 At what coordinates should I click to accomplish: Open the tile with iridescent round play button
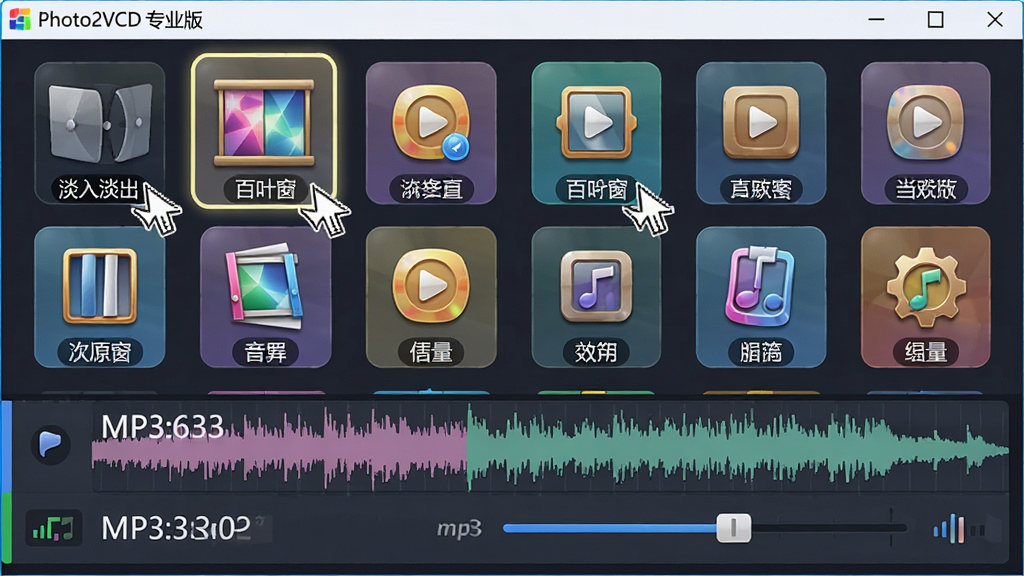click(925, 133)
